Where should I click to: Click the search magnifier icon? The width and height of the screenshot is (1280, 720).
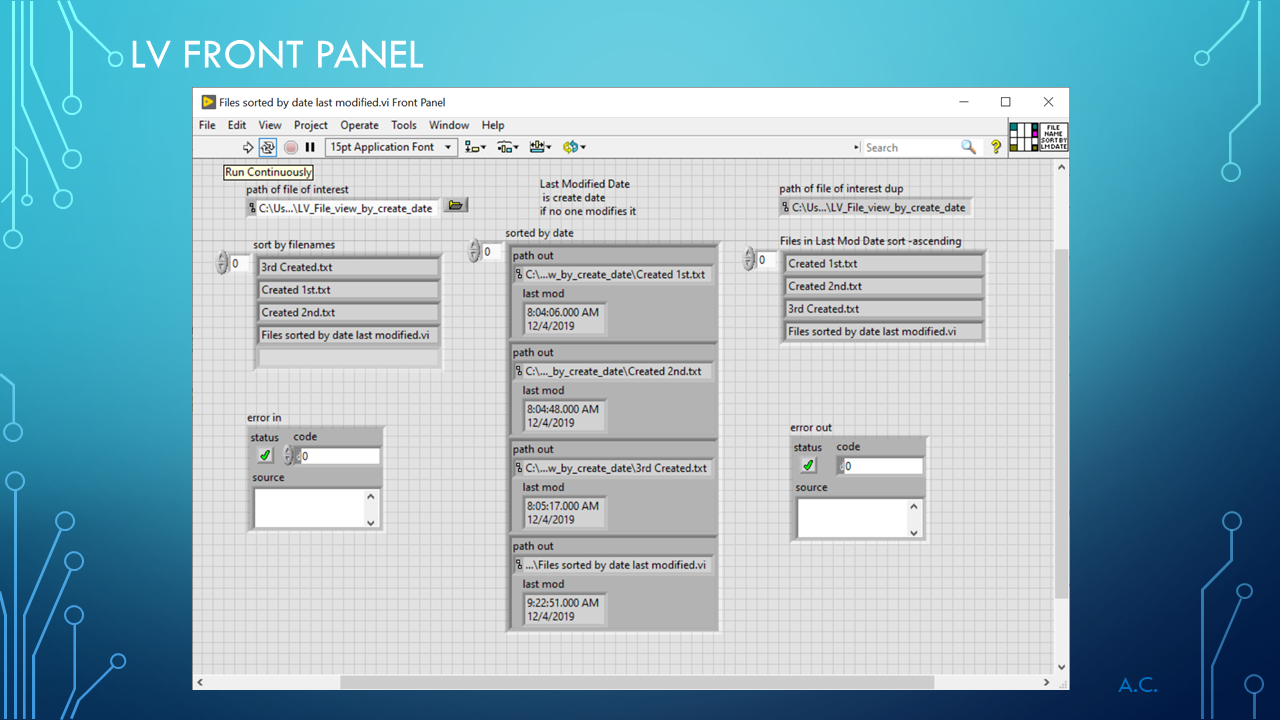(968, 147)
